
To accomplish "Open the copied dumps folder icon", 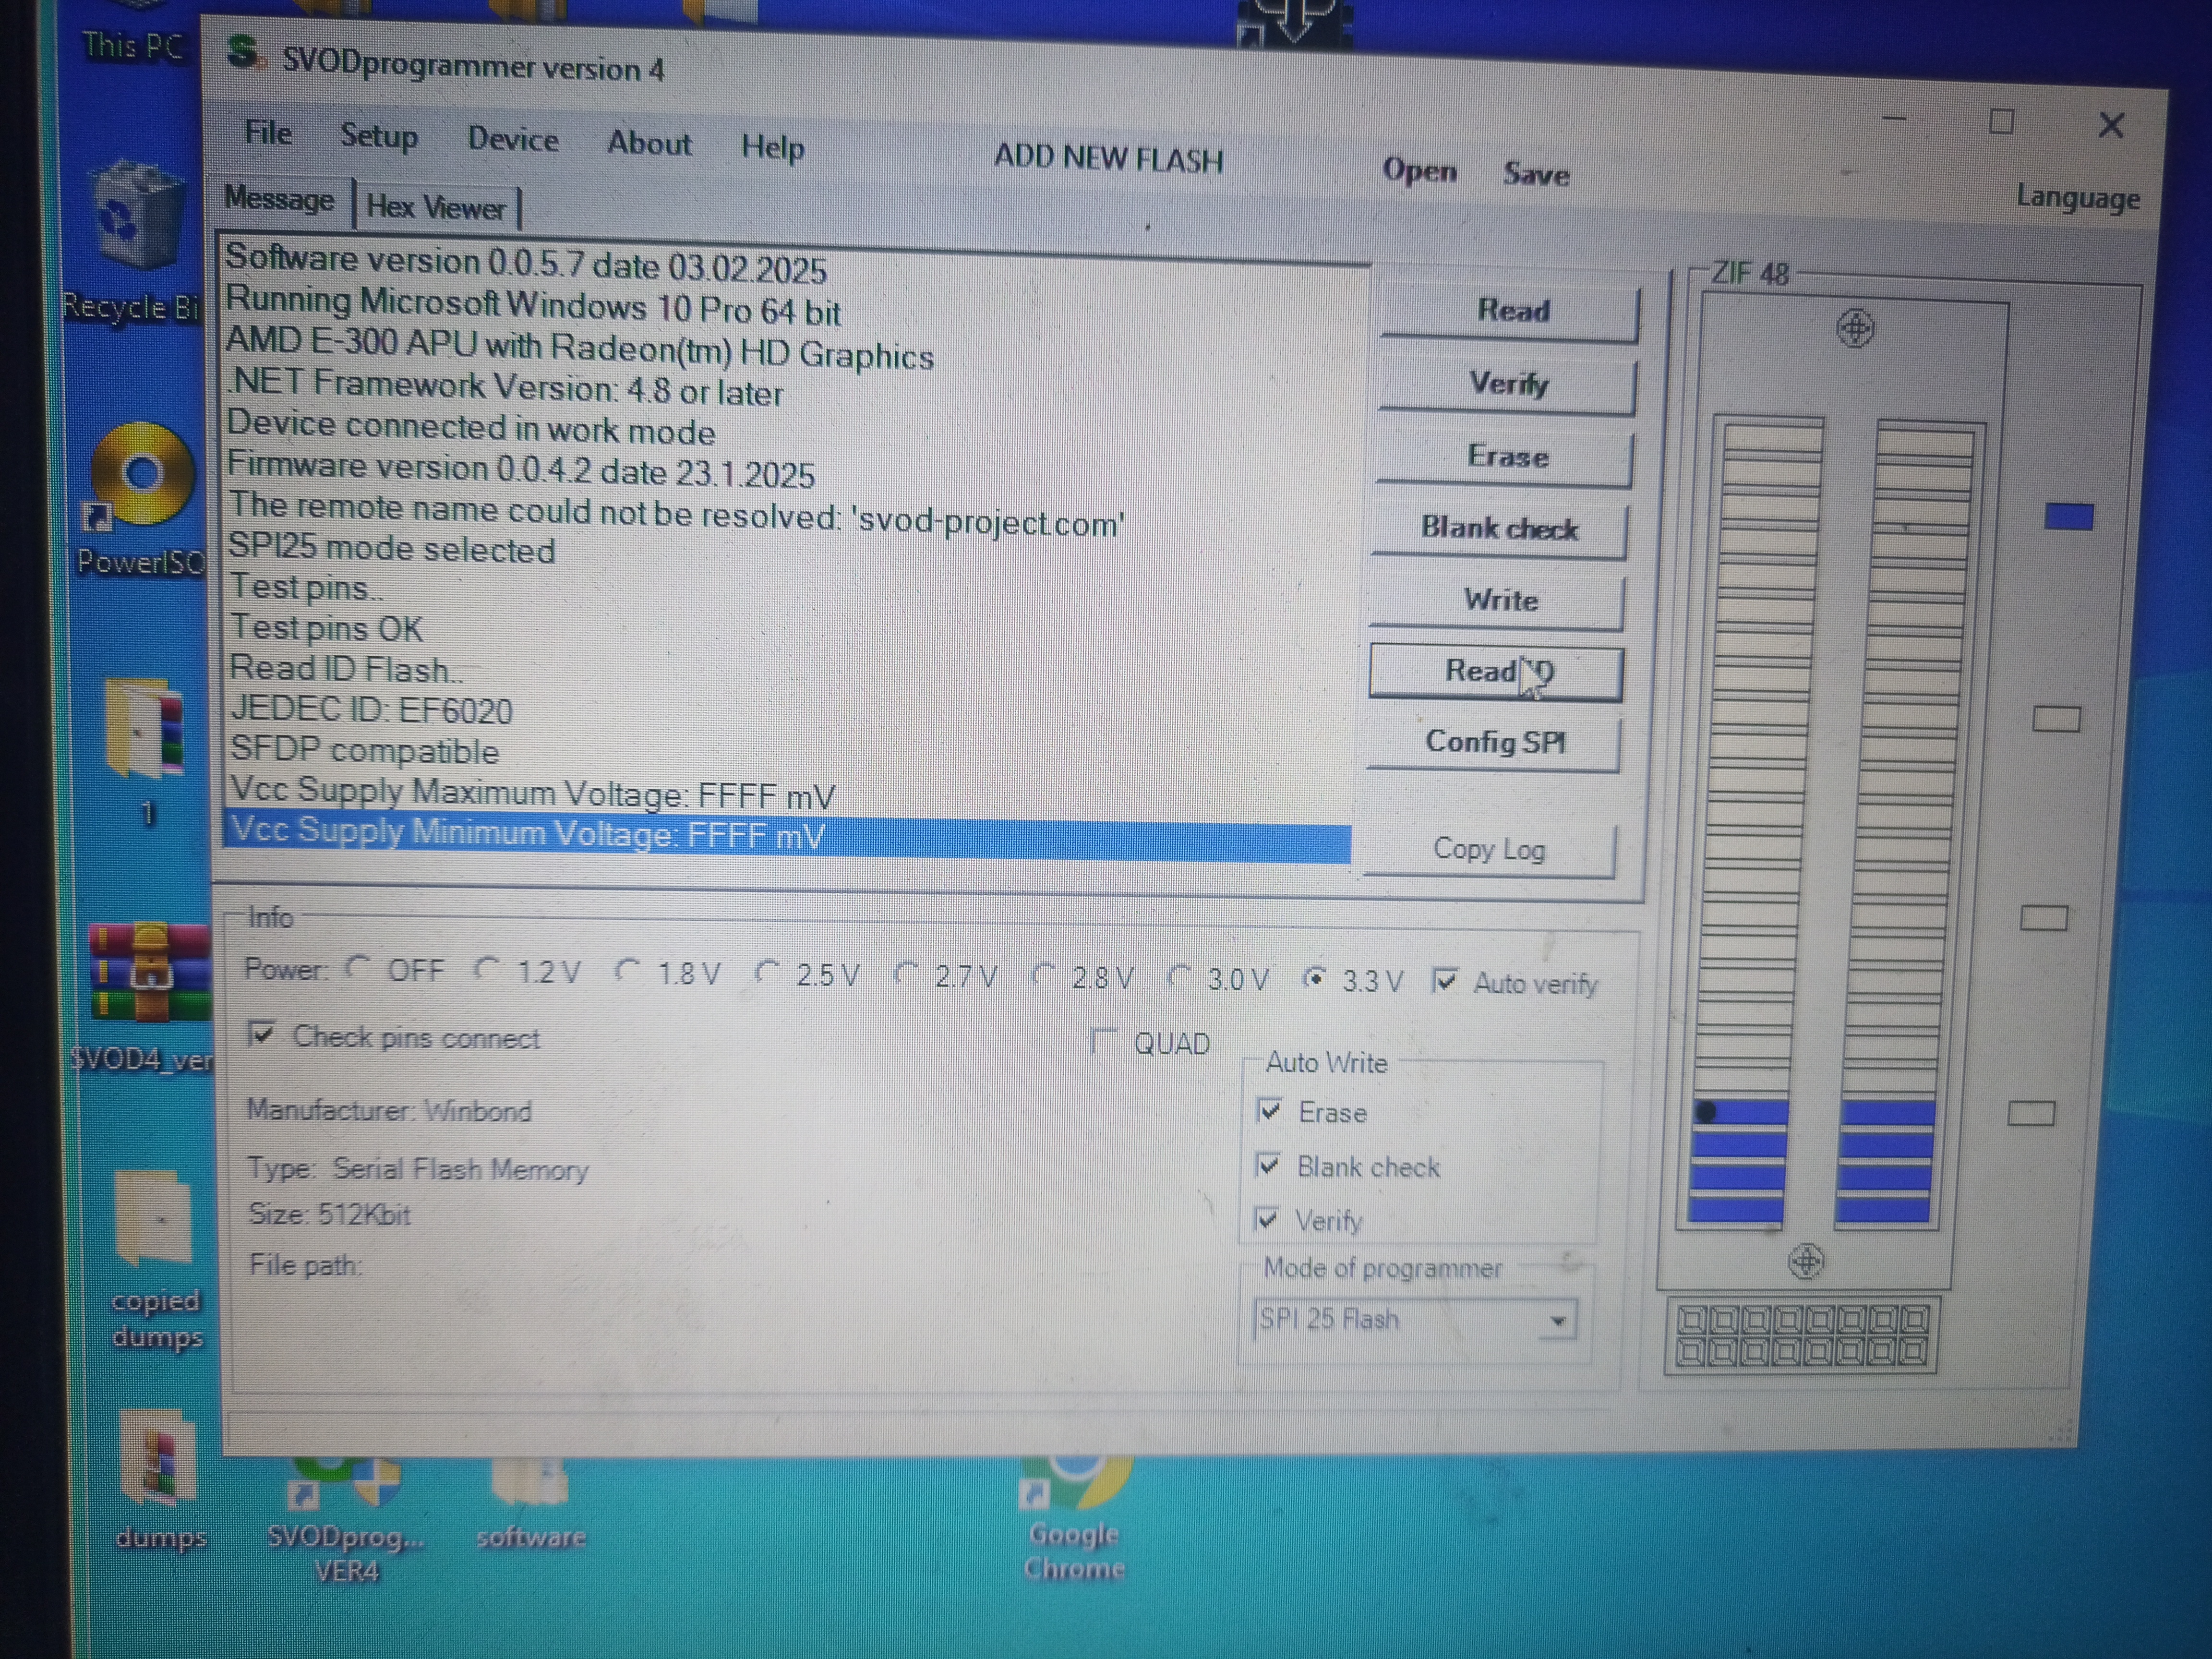I will click(155, 1220).
